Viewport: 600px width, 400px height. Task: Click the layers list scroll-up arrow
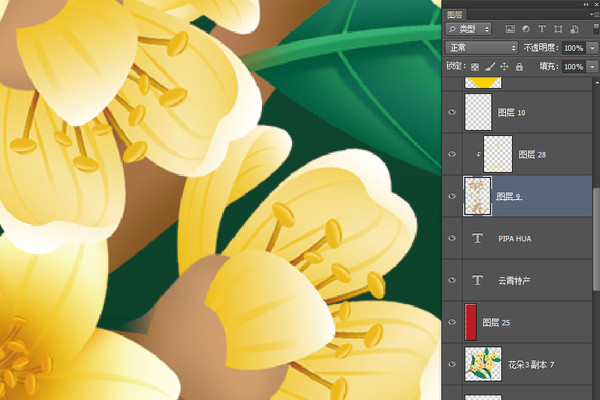[x=597, y=82]
